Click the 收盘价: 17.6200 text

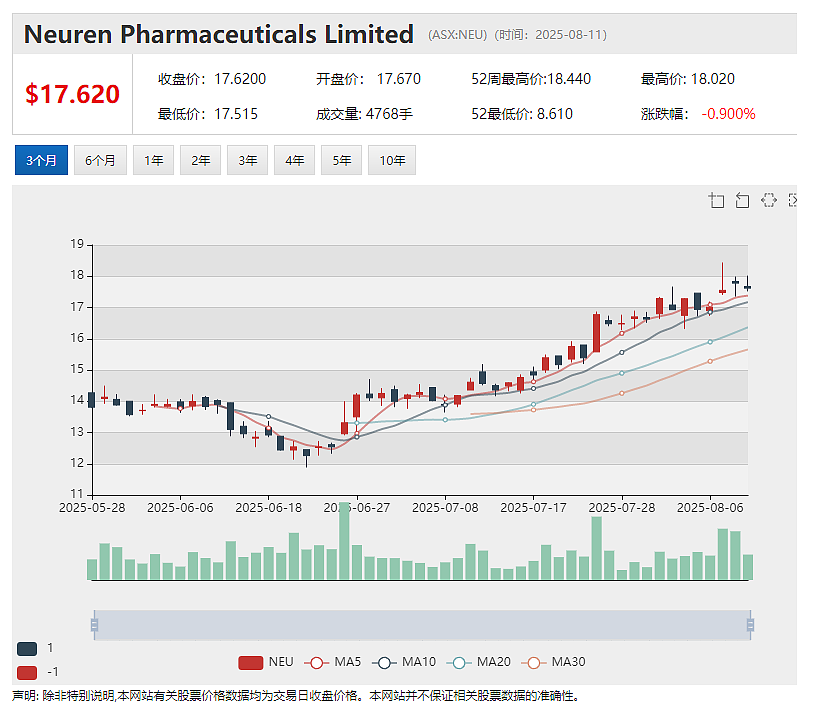212,79
